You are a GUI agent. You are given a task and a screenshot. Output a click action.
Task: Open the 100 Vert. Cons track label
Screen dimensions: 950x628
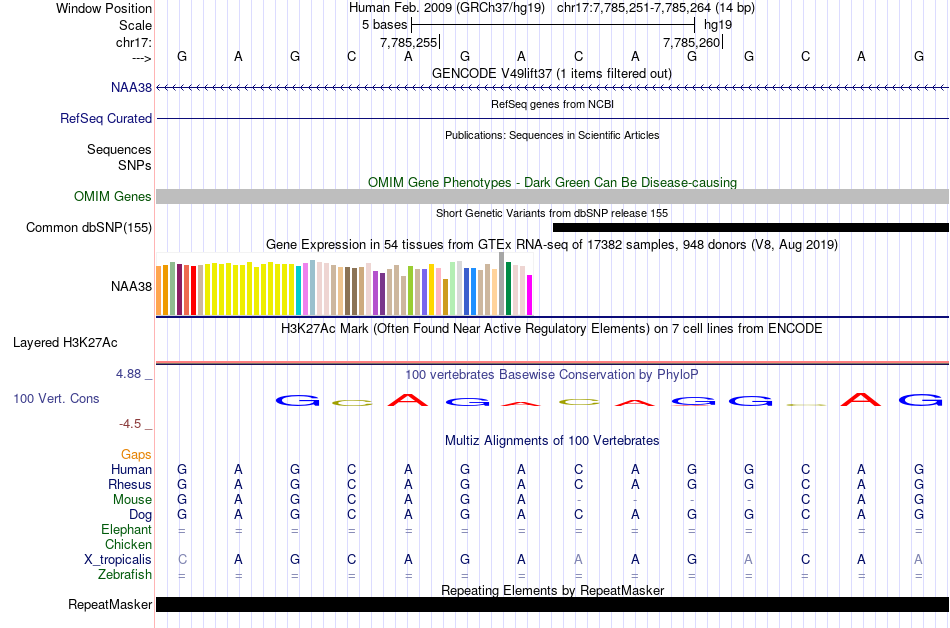56,398
